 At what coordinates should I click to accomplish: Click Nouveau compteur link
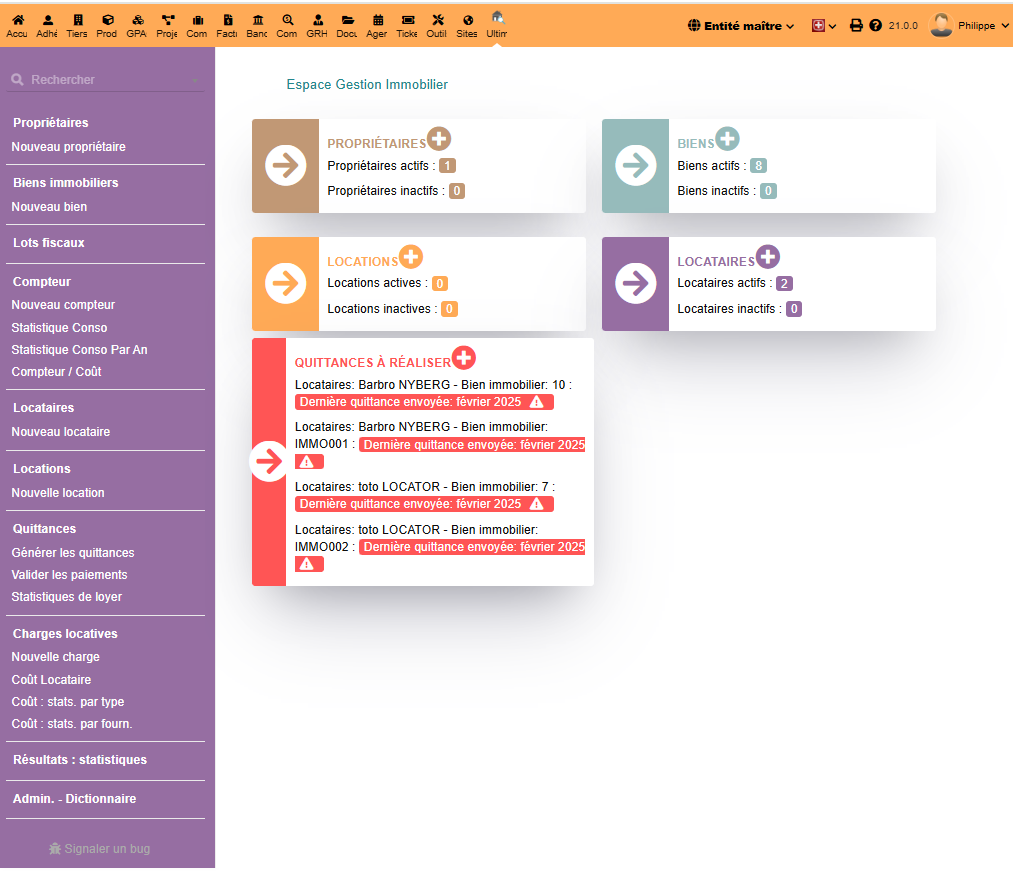coord(63,304)
